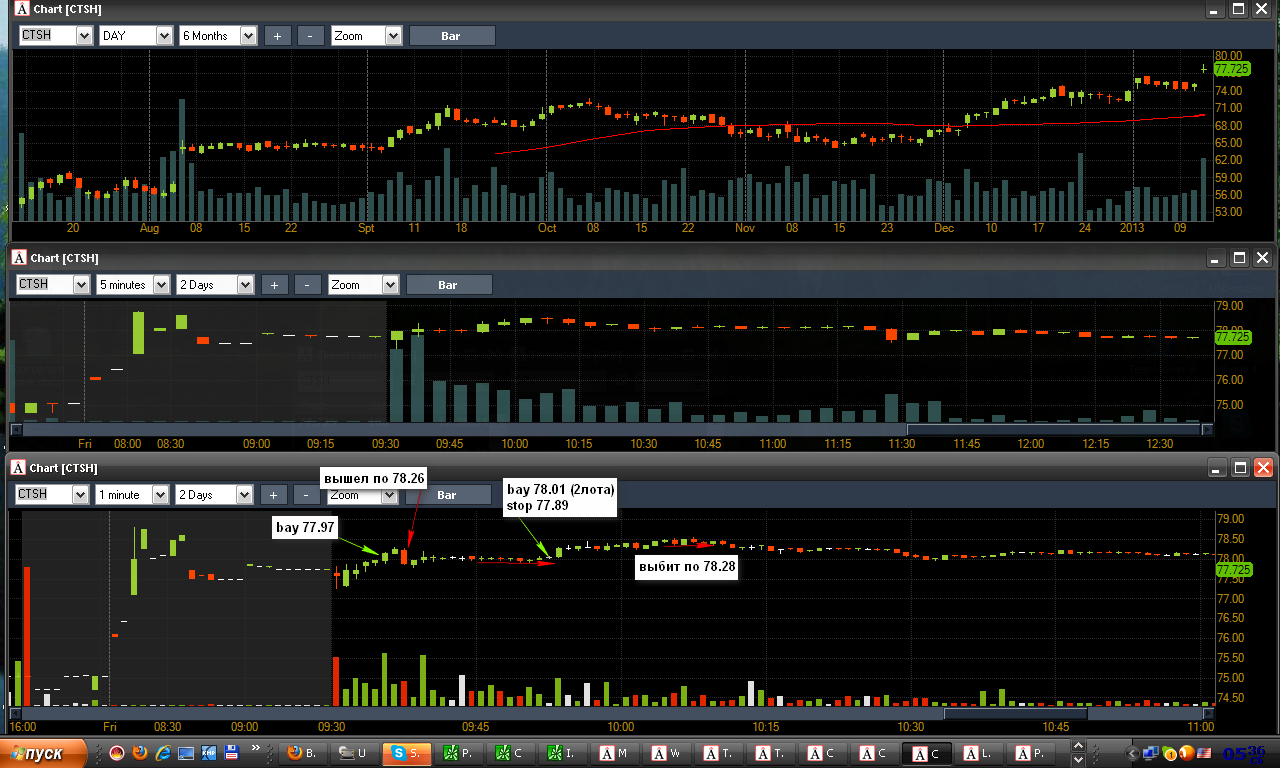Click the floppy disk quick-launch icon

tap(232, 753)
